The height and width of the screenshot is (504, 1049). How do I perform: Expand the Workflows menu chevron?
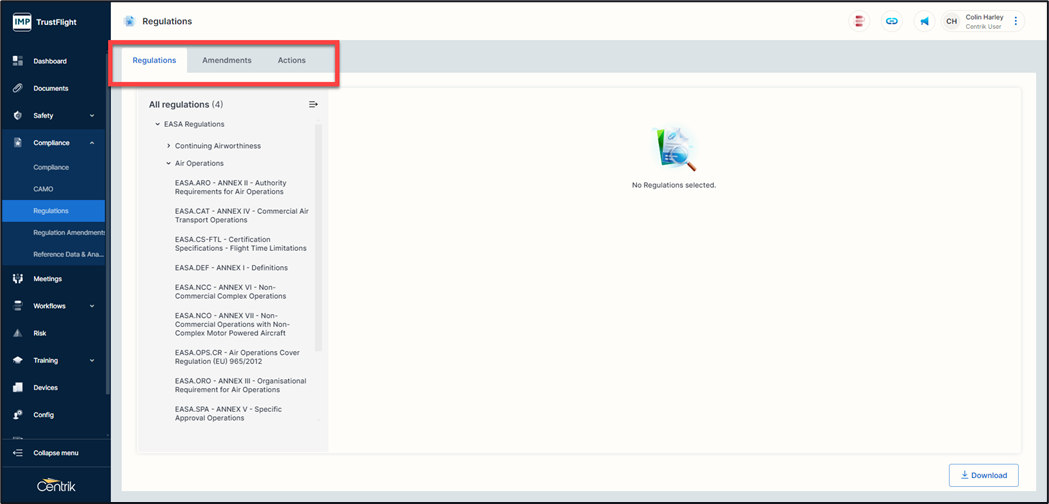92,306
